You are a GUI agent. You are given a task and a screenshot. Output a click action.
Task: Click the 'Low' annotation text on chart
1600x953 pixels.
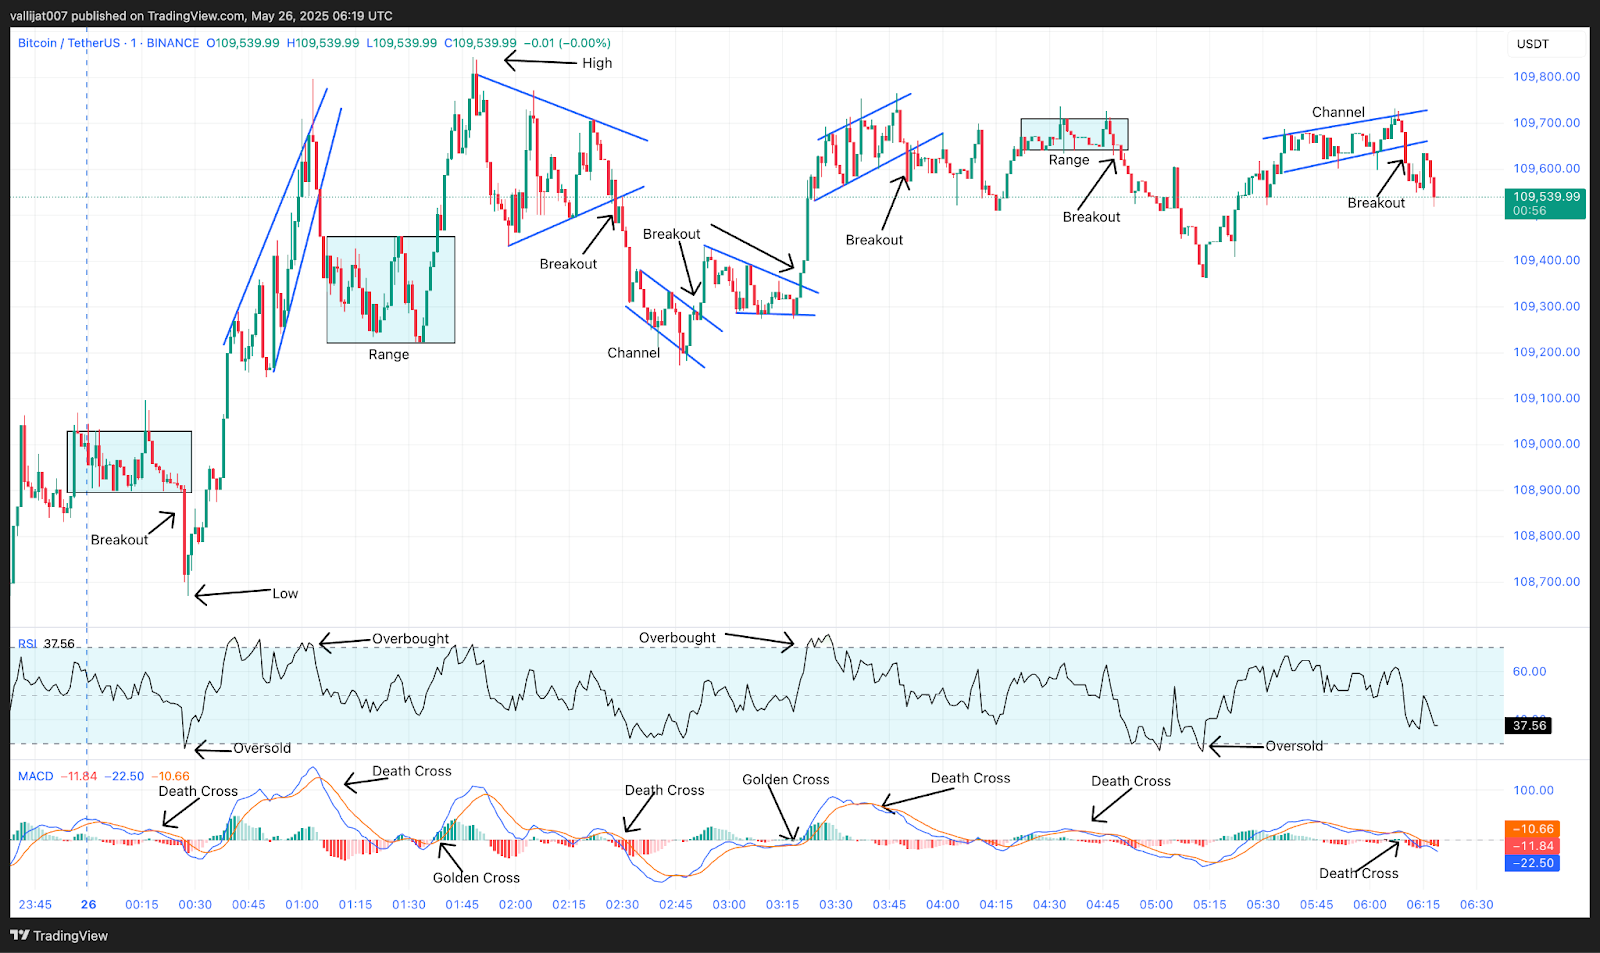[285, 594]
